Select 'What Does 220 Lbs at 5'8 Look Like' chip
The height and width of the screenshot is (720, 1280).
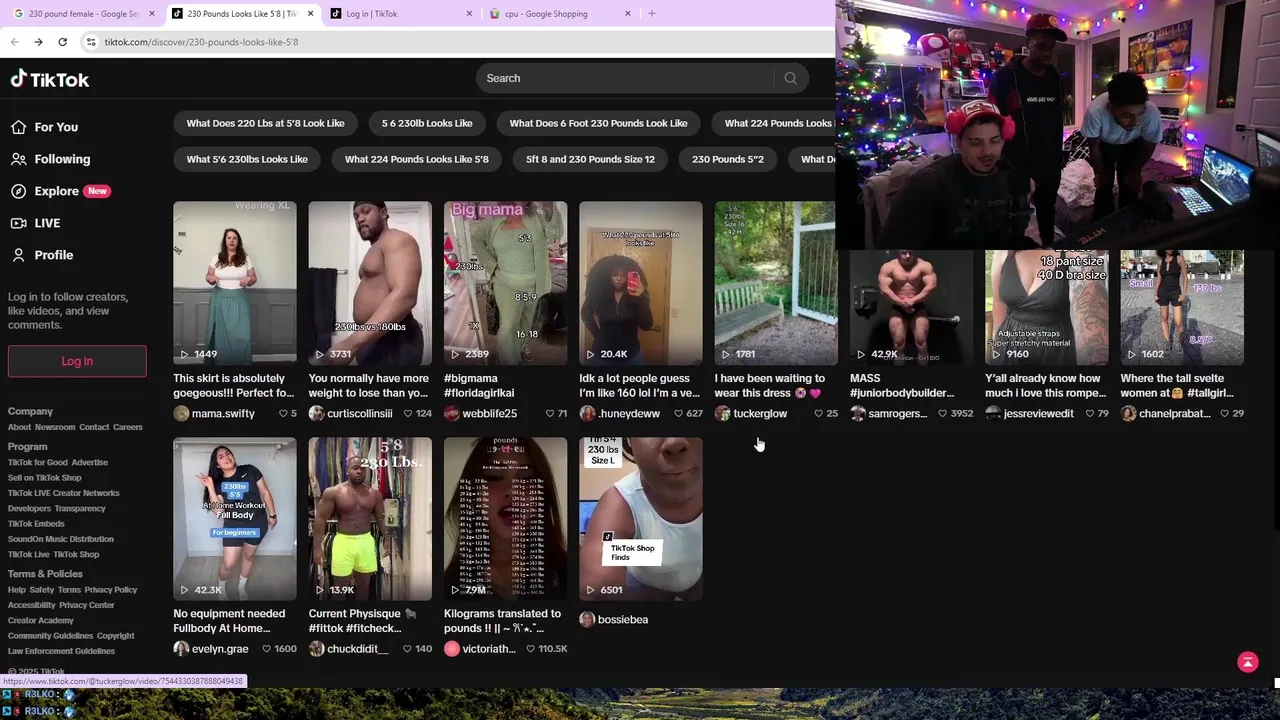[265, 123]
